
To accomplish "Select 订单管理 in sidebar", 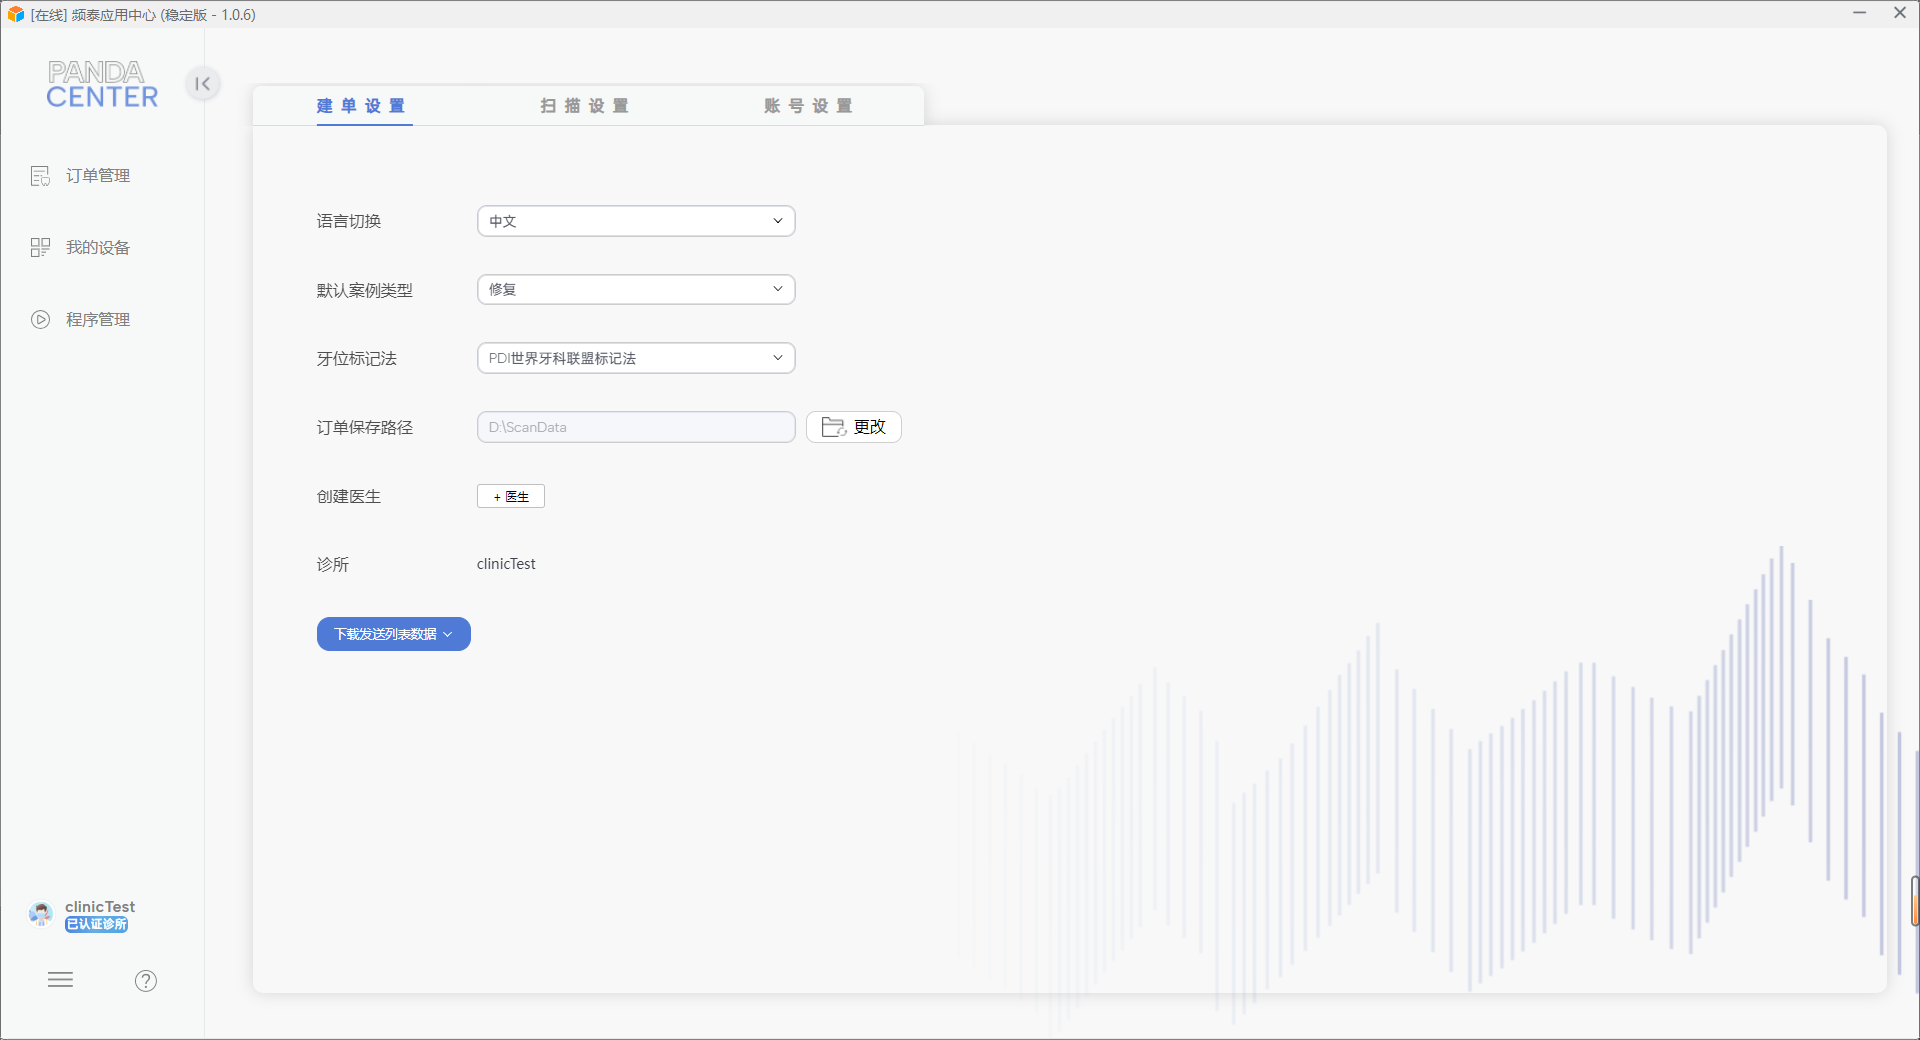I will [98, 176].
